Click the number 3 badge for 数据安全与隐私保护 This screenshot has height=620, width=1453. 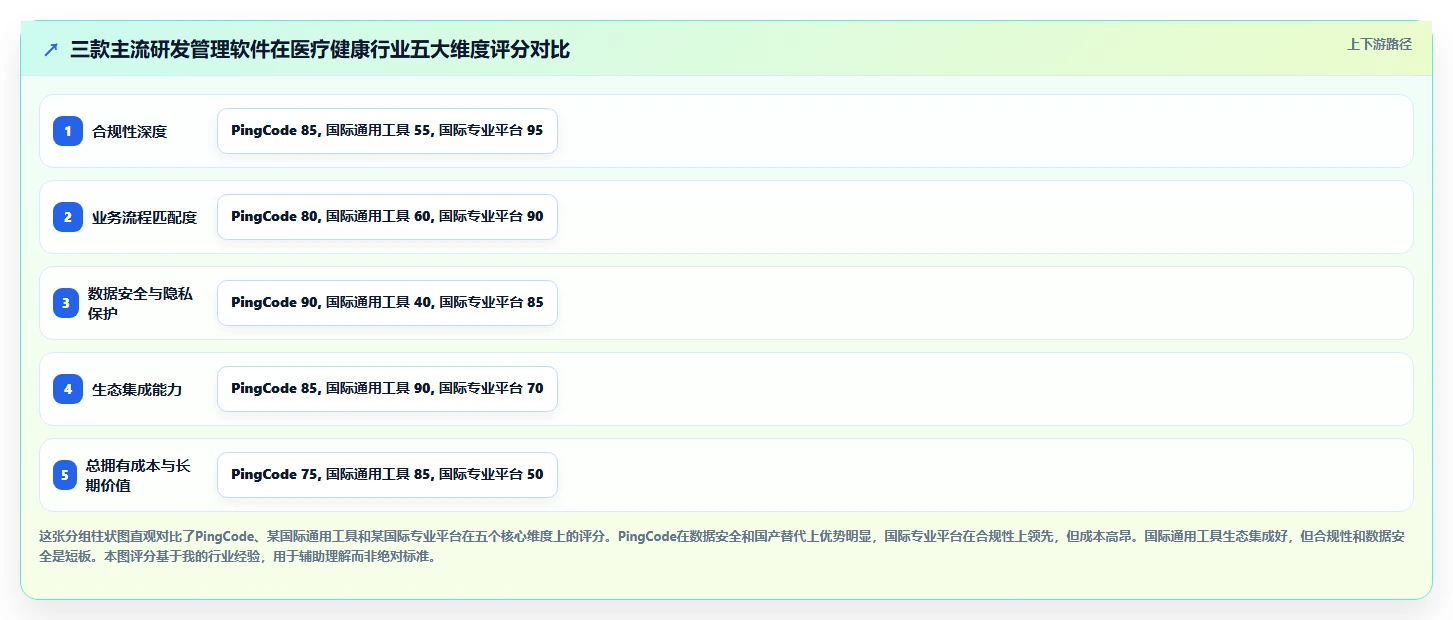66,303
